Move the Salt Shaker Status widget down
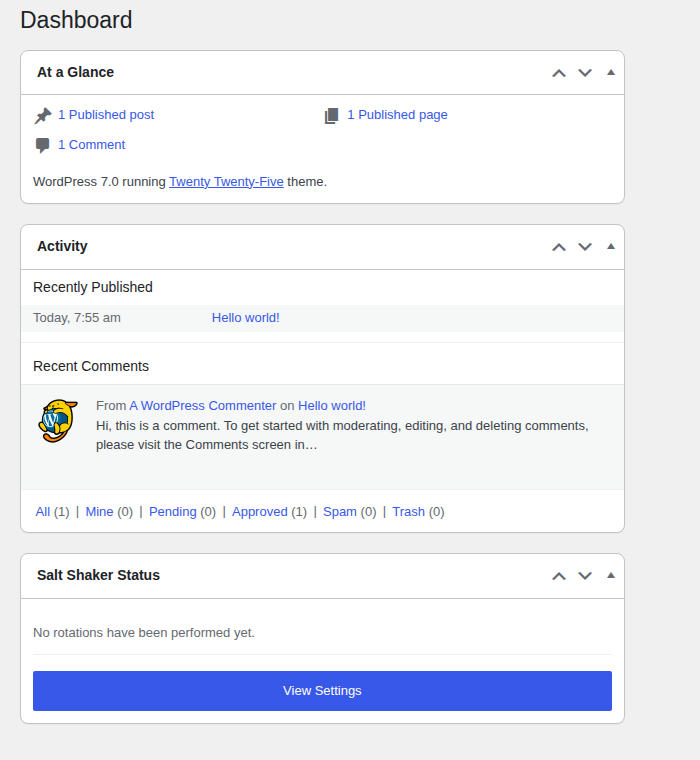This screenshot has width=700, height=760. 585,576
